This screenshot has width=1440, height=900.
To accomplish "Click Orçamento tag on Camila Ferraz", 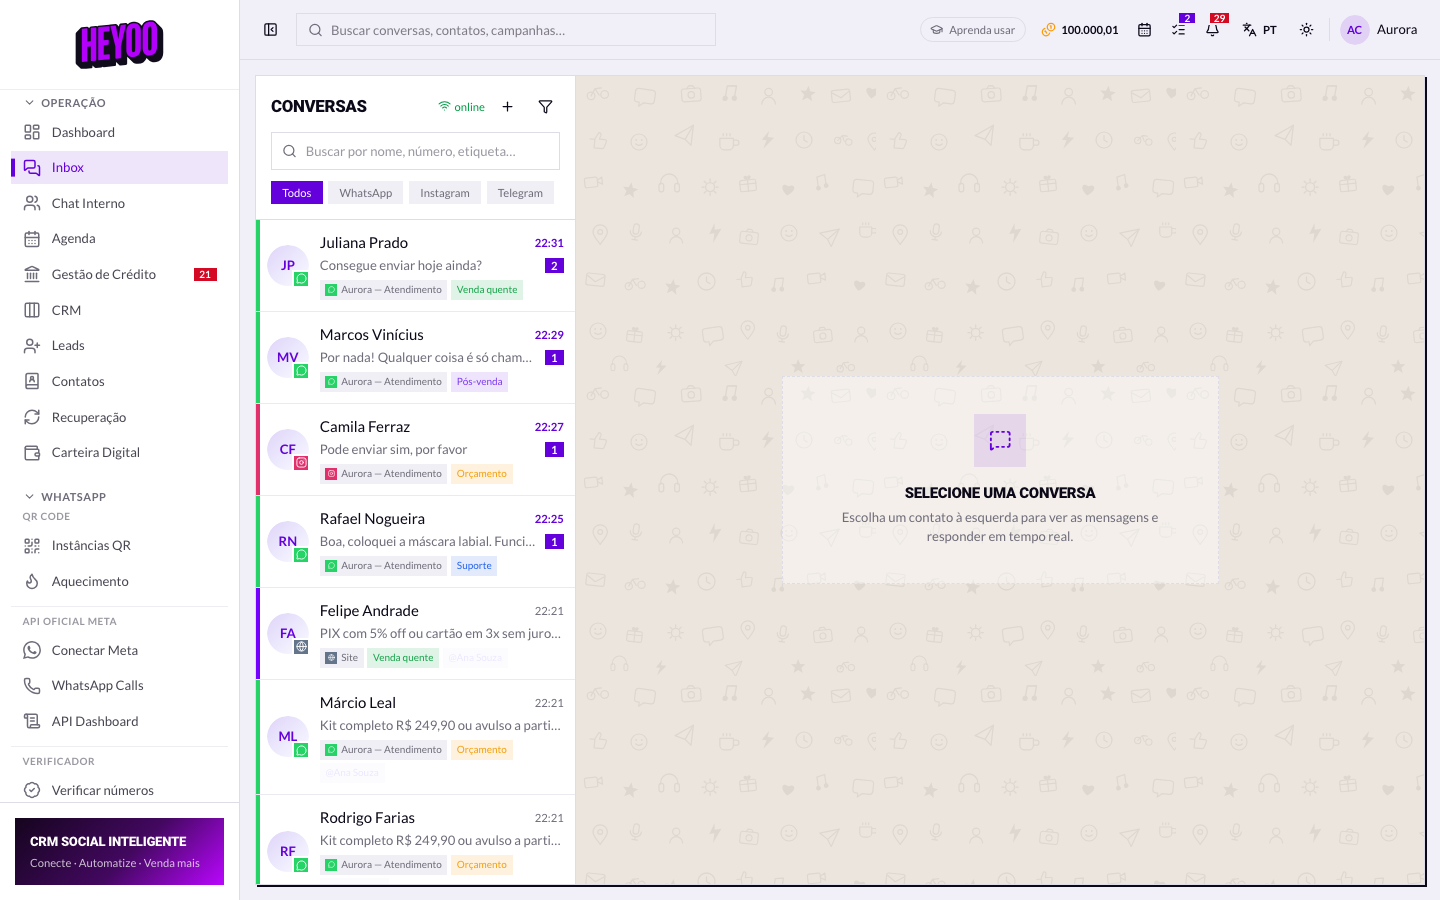I will coord(482,474).
